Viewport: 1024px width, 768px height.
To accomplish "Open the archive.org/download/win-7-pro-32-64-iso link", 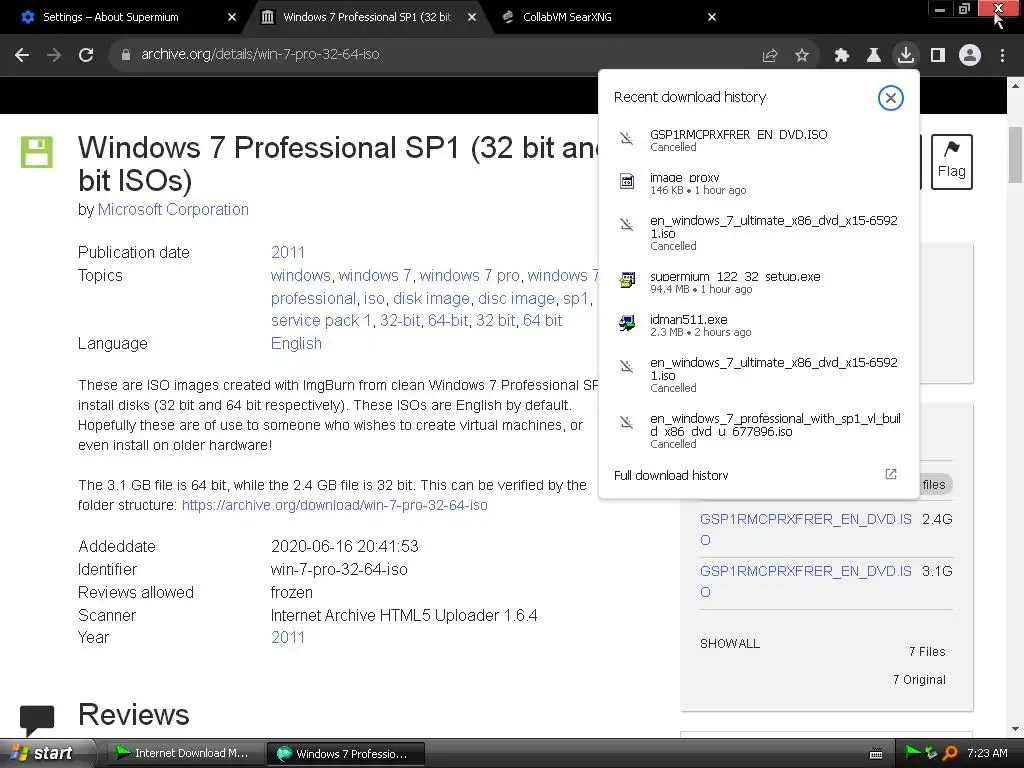I will tap(334, 505).
